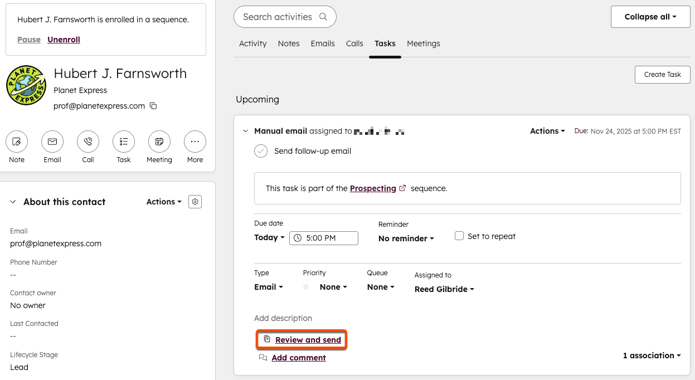Open the Today due date dropdown

click(x=269, y=238)
